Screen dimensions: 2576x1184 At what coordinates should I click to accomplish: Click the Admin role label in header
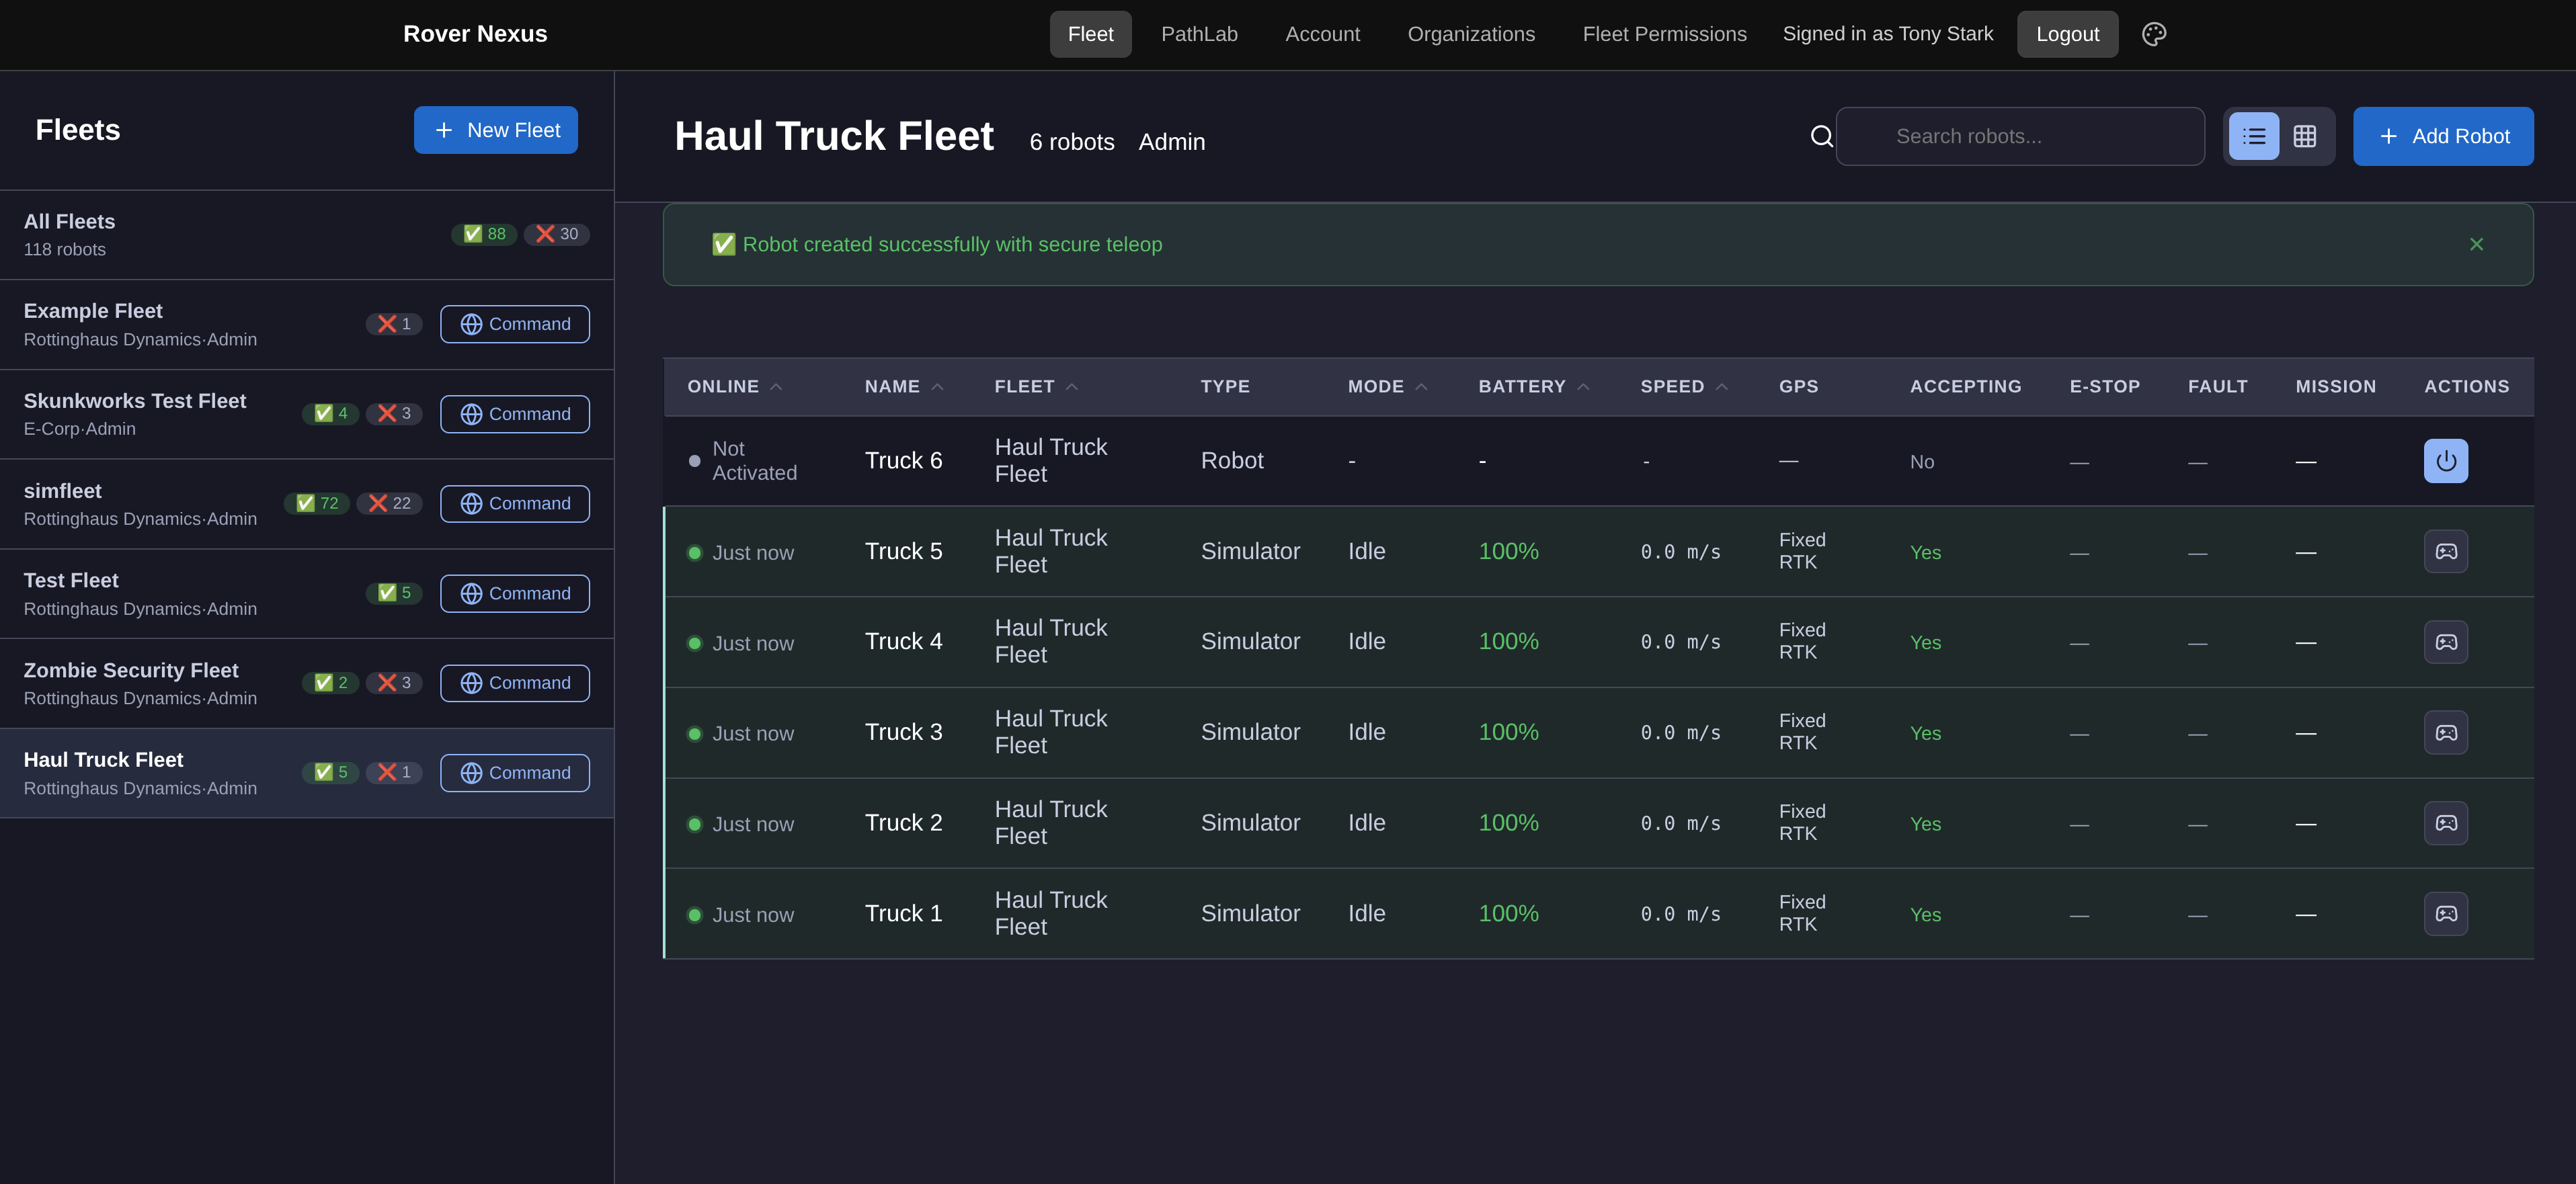pos(1171,142)
